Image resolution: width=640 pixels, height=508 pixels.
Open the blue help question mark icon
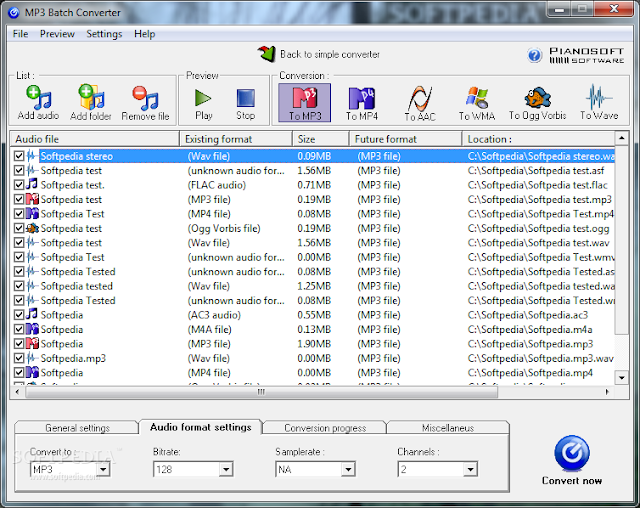(x=534, y=55)
